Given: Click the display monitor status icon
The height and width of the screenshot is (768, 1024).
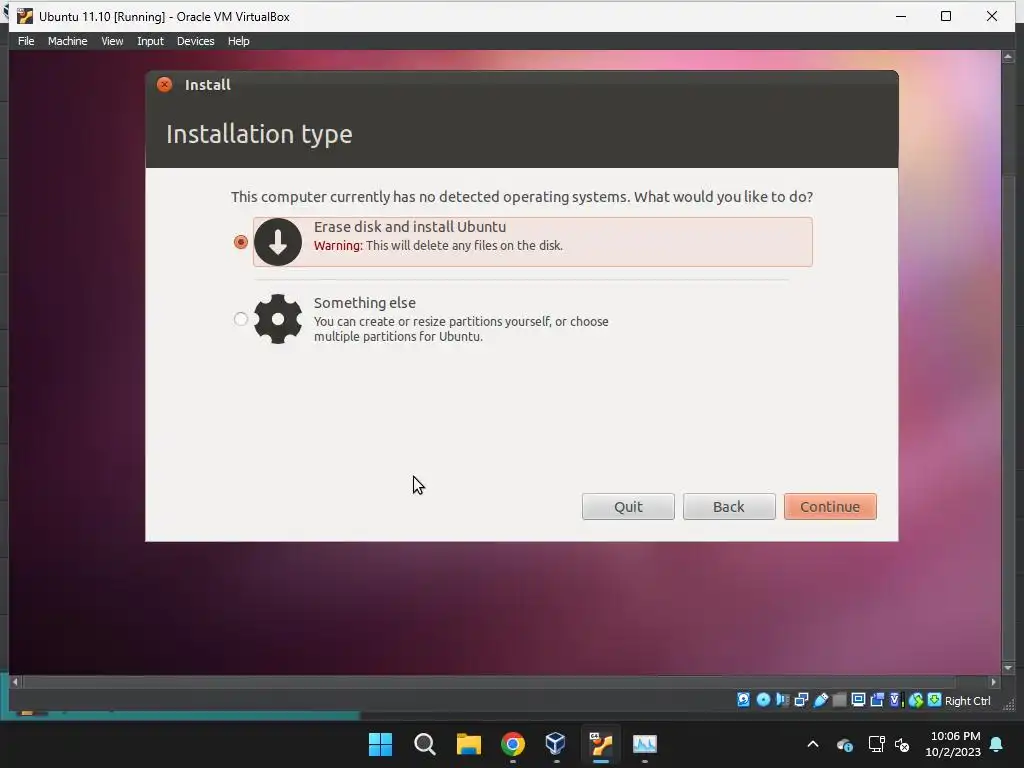Looking at the screenshot, I should click(858, 700).
